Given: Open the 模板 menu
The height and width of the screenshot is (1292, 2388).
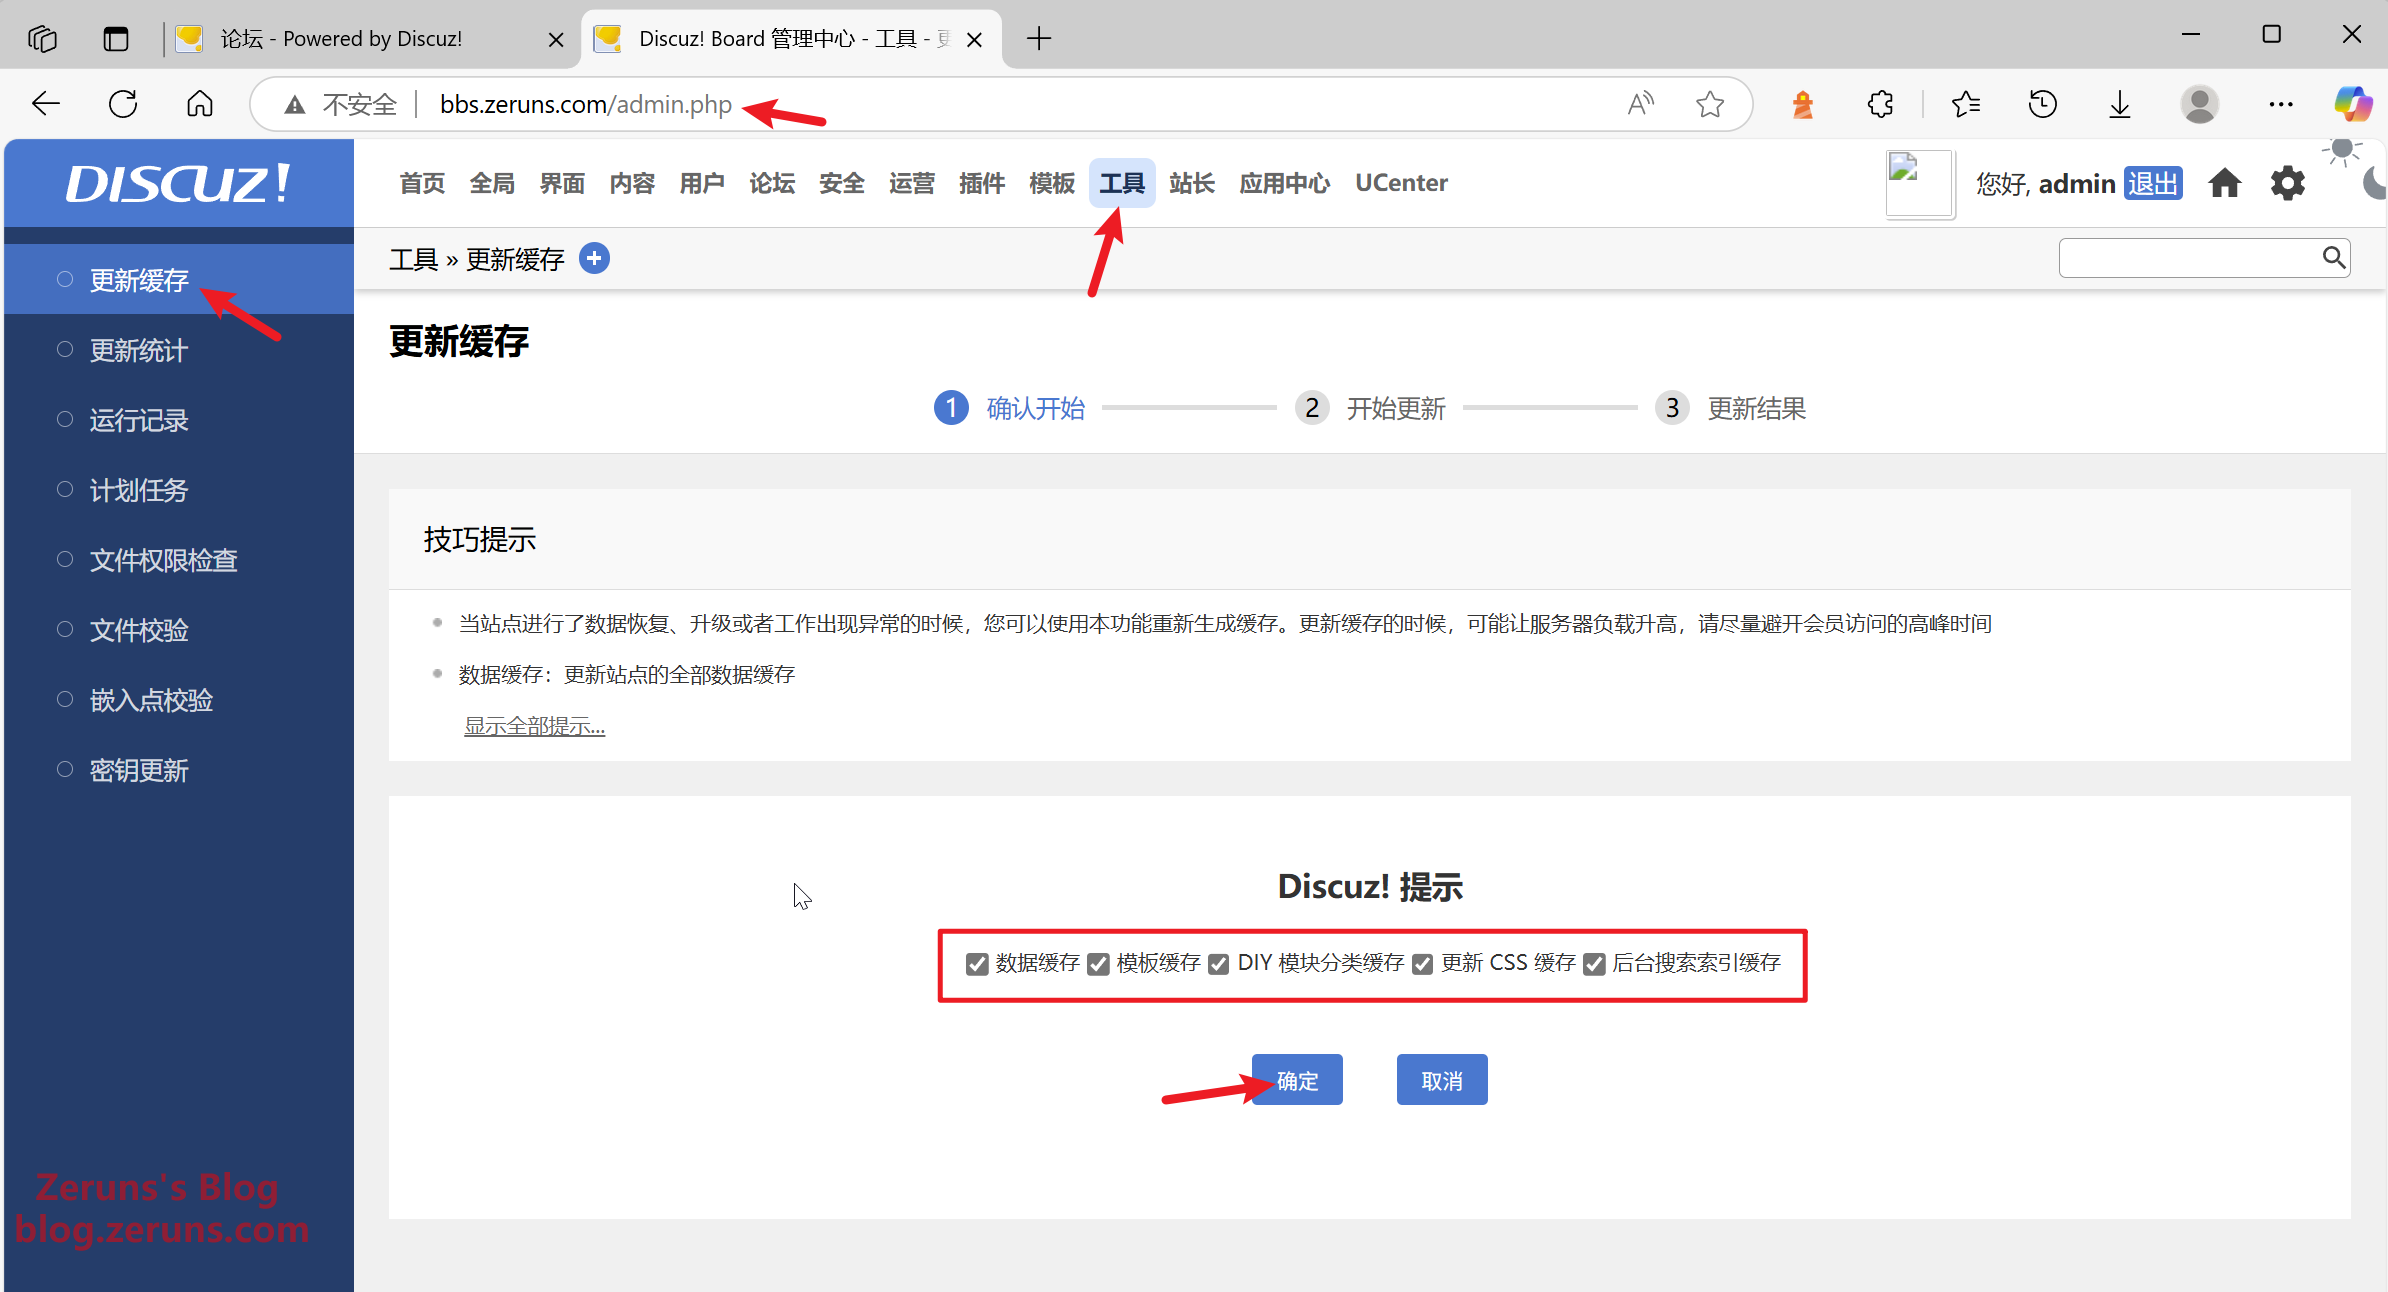Looking at the screenshot, I should pyautogui.click(x=1052, y=183).
